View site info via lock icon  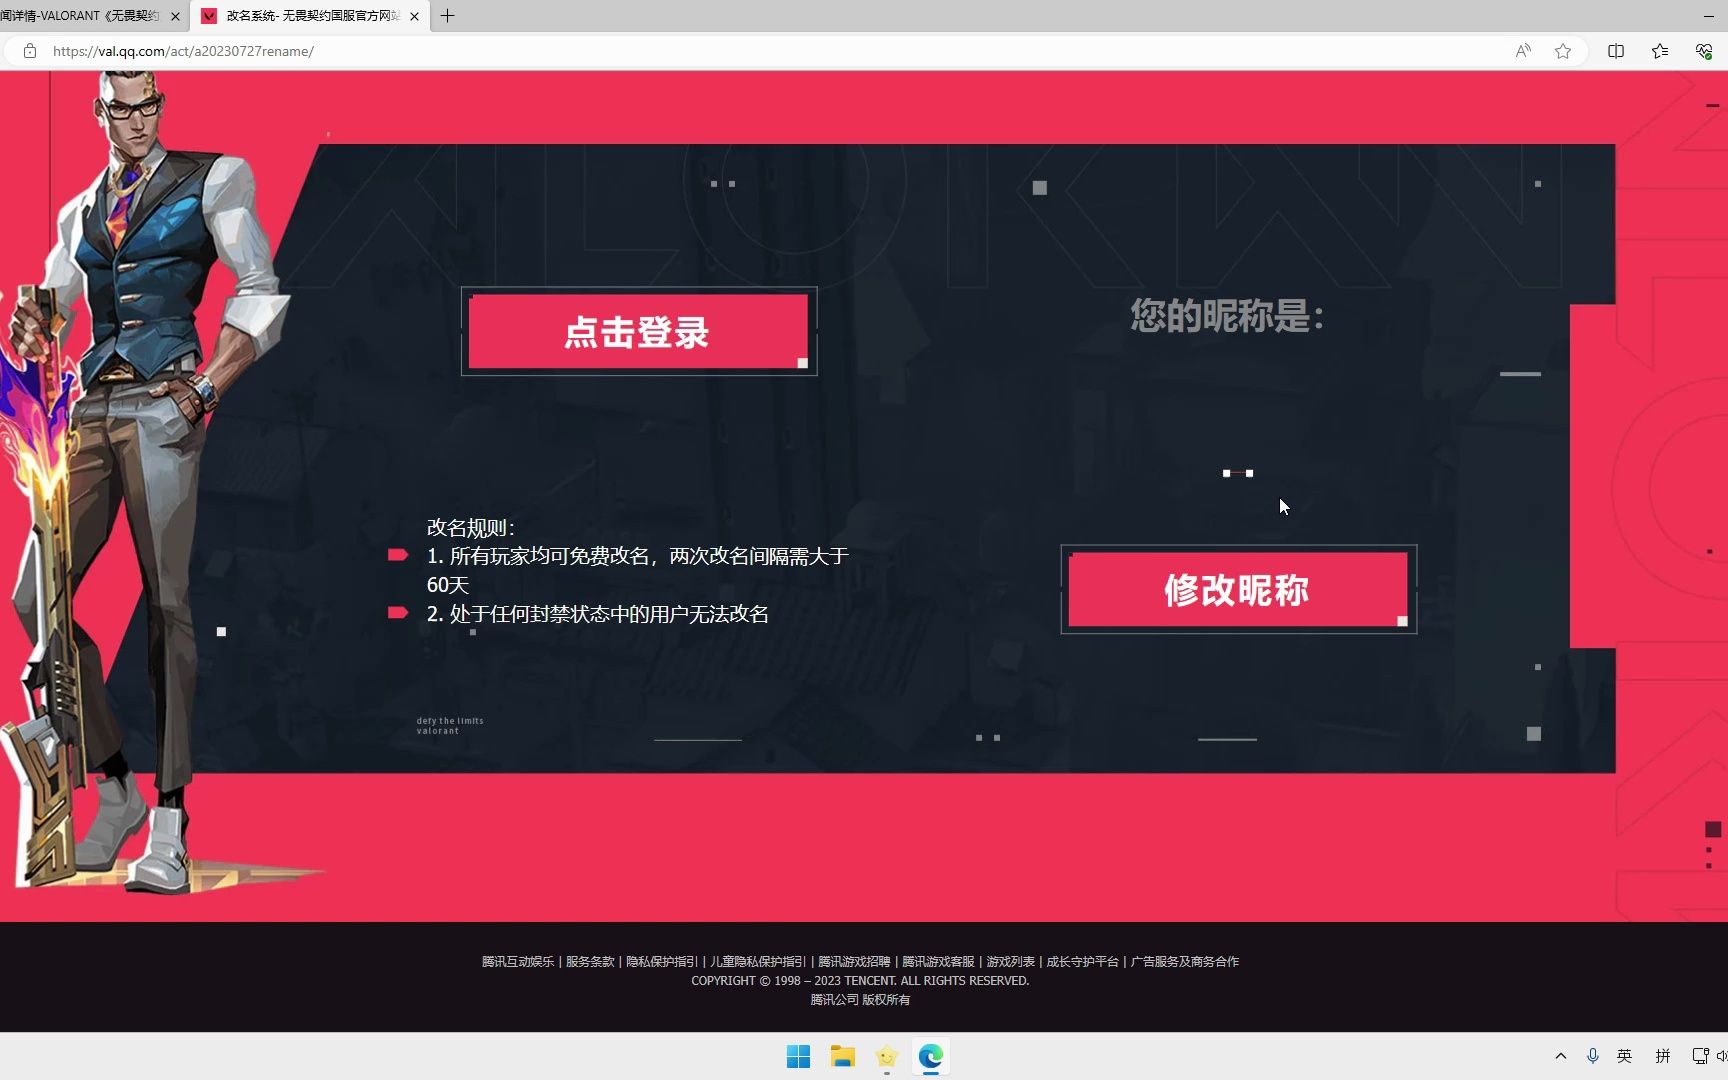pos(30,51)
